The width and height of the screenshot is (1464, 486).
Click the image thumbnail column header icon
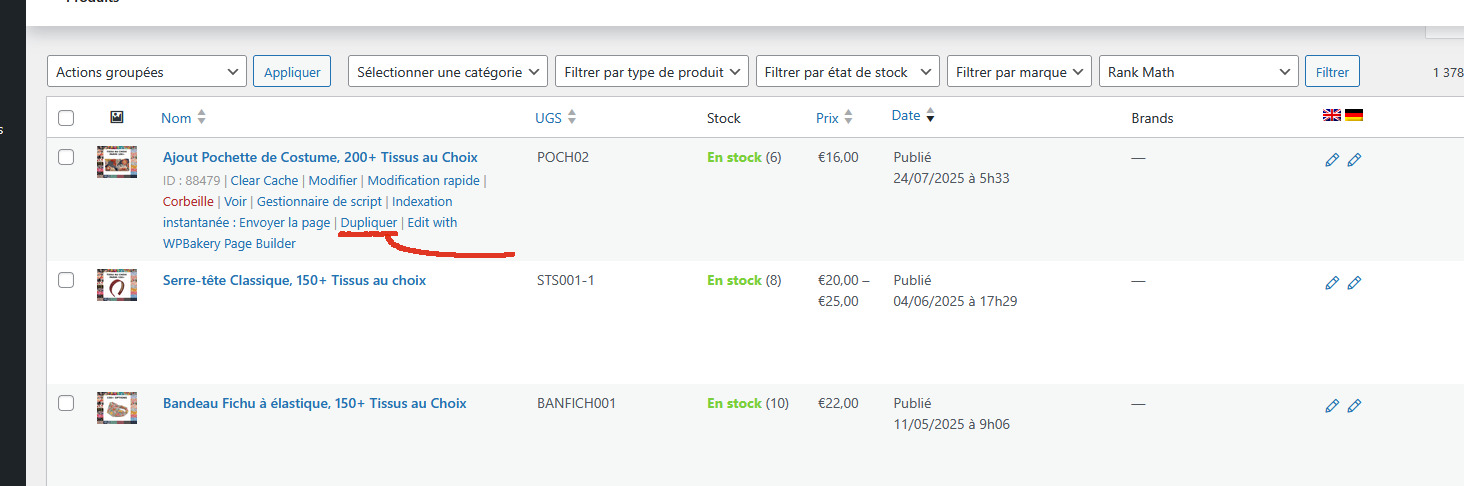click(117, 118)
